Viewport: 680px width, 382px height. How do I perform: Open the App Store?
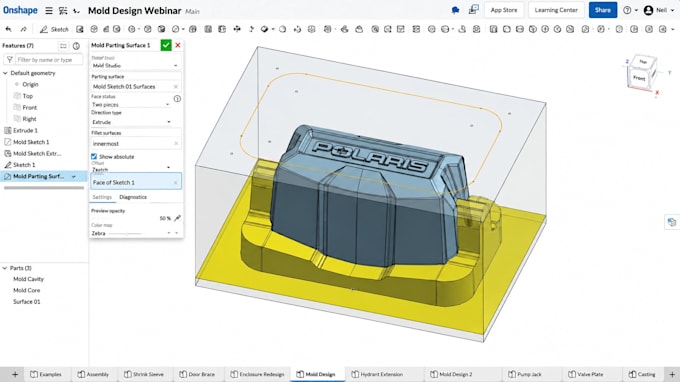click(503, 10)
